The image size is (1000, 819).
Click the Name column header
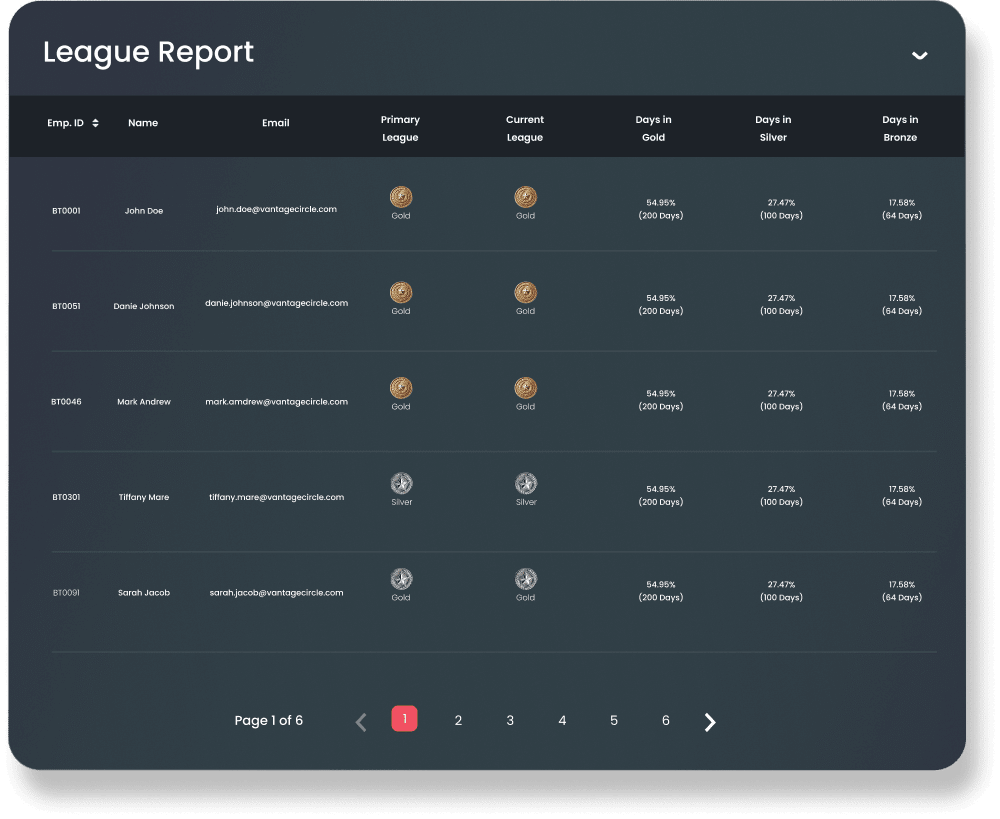point(143,123)
